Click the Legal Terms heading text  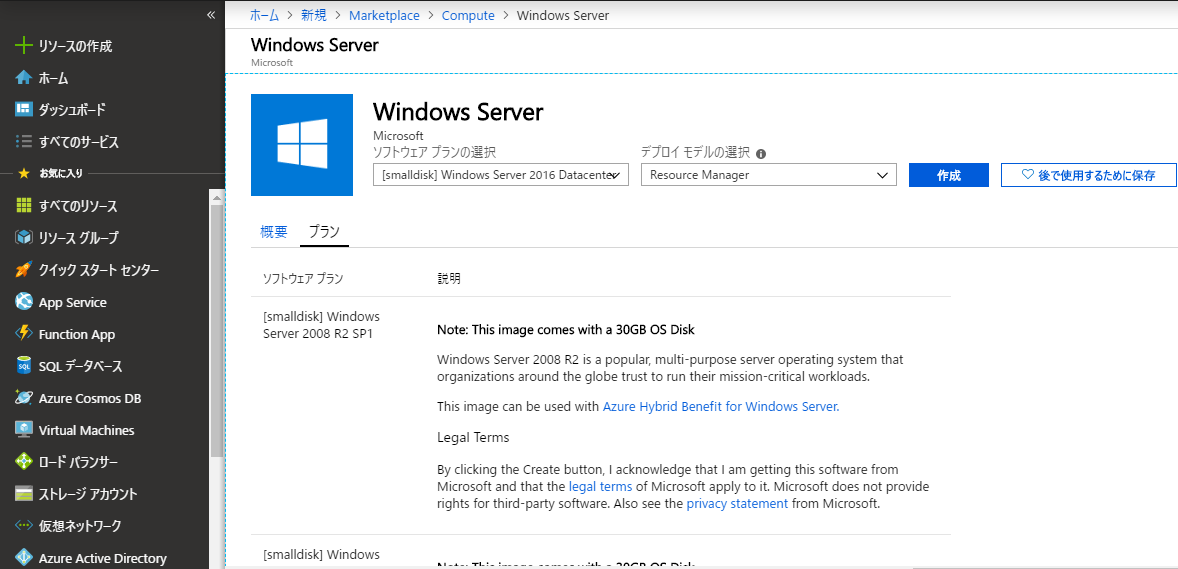[473, 437]
